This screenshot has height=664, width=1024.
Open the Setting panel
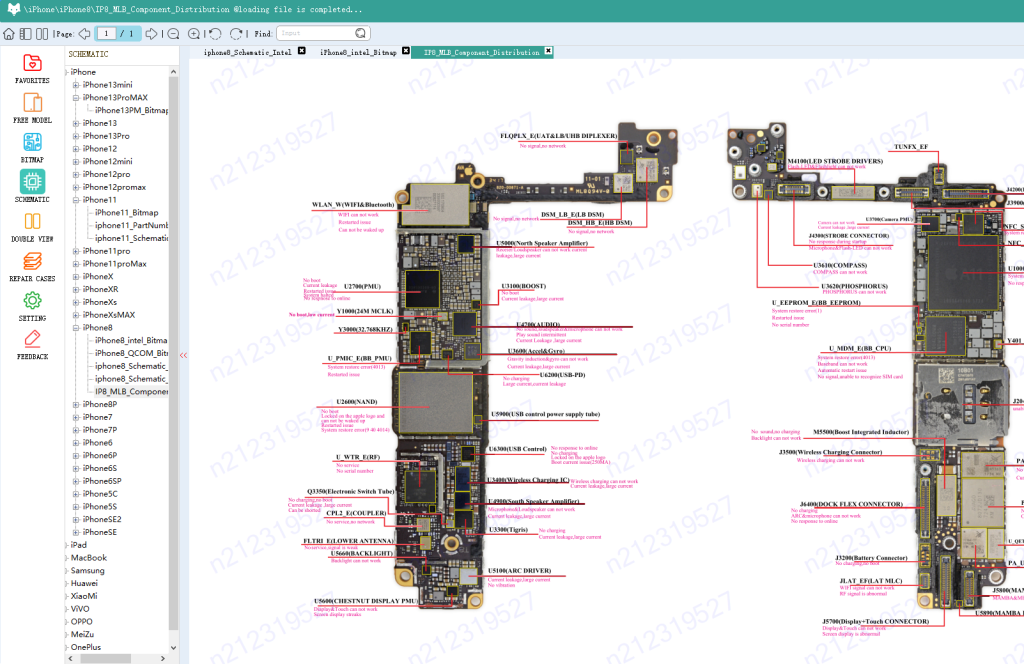pyautogui.click(x=32, y=306)
